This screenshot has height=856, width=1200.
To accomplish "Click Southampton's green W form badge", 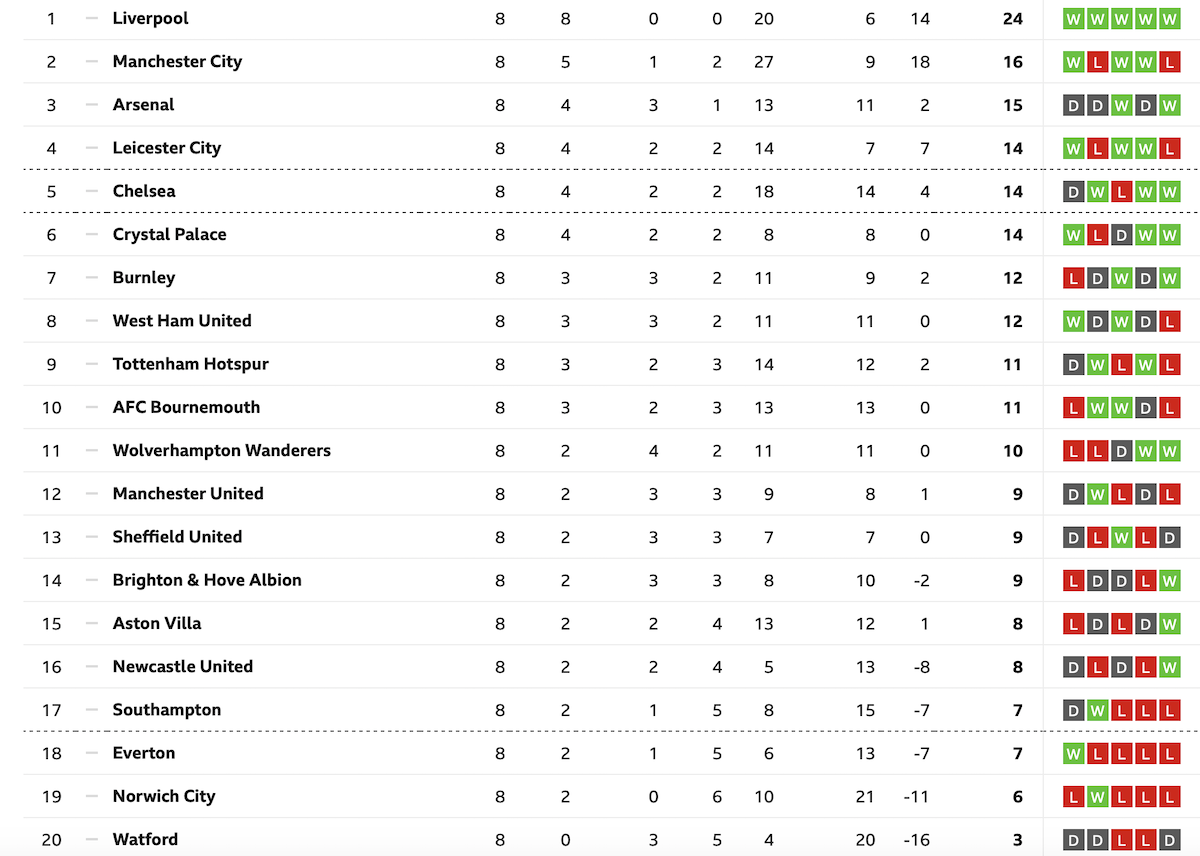I will (x=1098, y=710).
